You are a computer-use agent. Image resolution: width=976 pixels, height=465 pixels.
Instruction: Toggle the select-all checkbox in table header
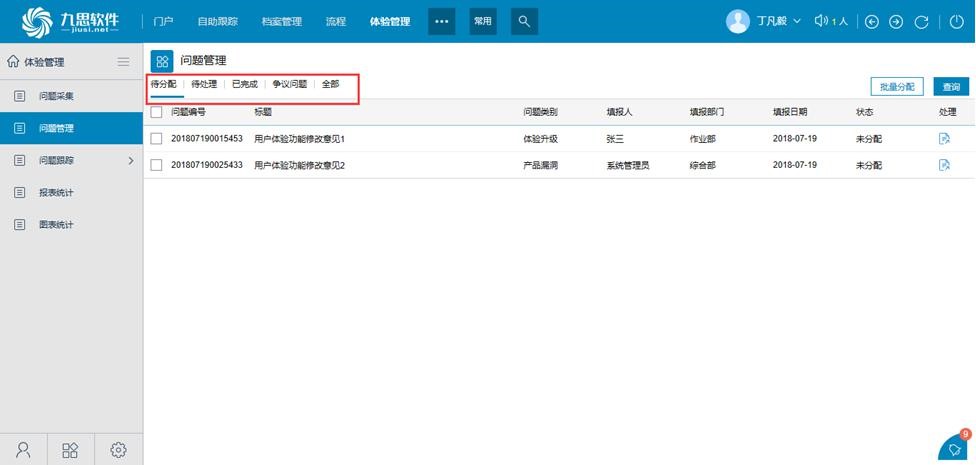coord(156,113)
